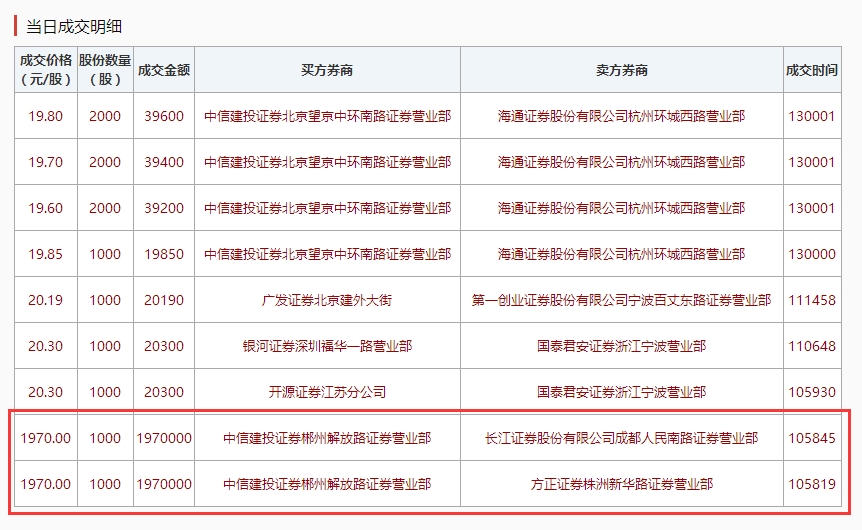Viewport: 862px width, 530px height.
Task: Select the price cell 19.60
Action: pos(46,208)
